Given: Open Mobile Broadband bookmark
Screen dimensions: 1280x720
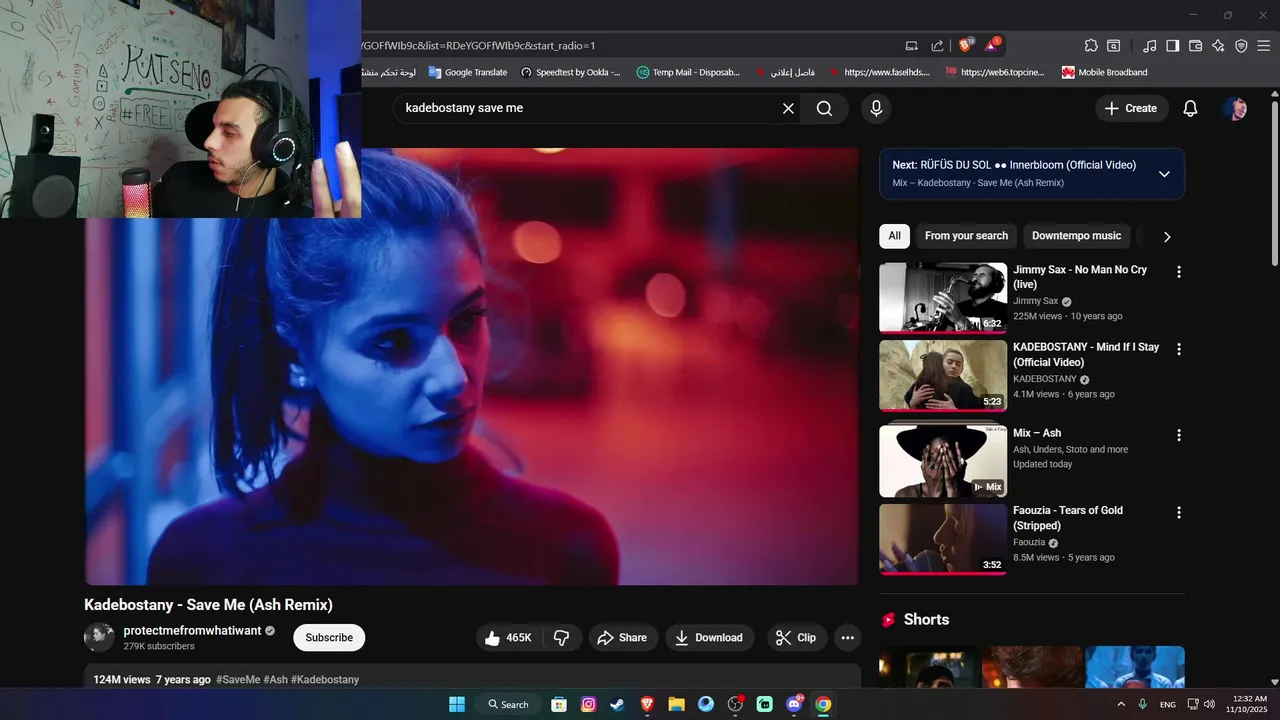Looking at the screenshot, I should pos(1105,72).
